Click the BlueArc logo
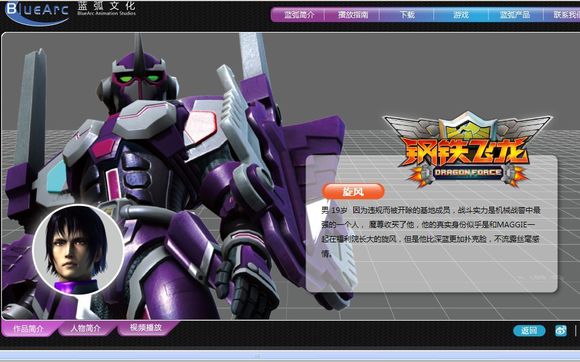 tap(37, 13)
